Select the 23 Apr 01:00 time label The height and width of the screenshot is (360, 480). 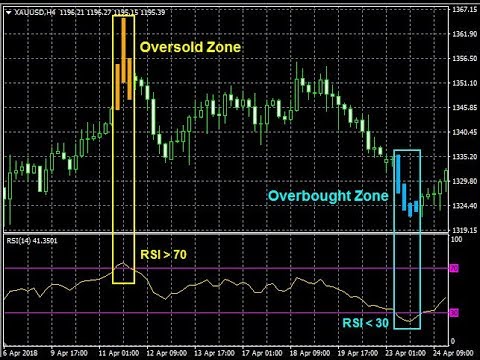[x=405, y=353]
